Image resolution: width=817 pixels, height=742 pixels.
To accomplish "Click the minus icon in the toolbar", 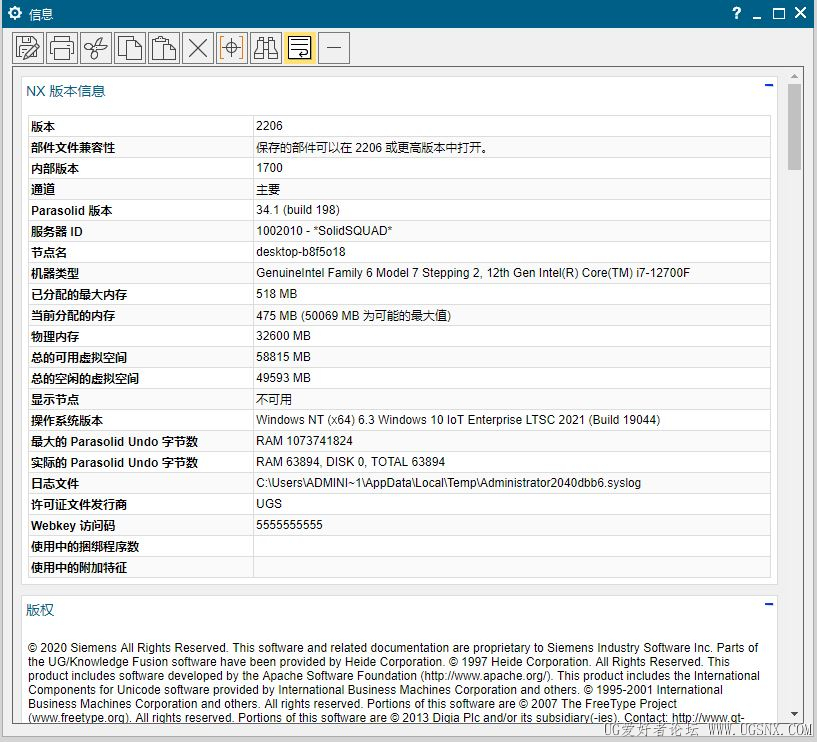I will (334, 48).
